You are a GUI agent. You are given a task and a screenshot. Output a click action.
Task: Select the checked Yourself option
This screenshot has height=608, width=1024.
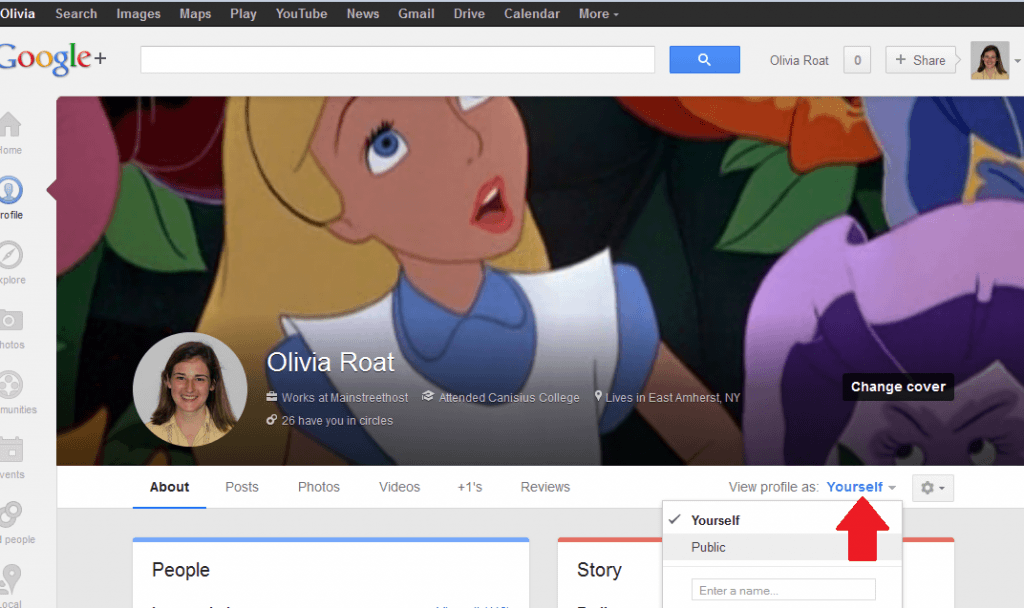point(717,519)
